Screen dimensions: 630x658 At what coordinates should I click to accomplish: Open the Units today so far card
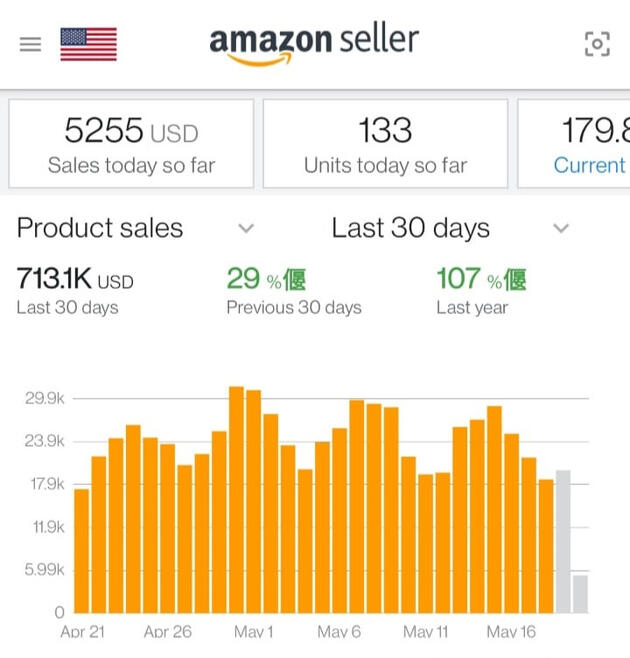tap(385, 144)
